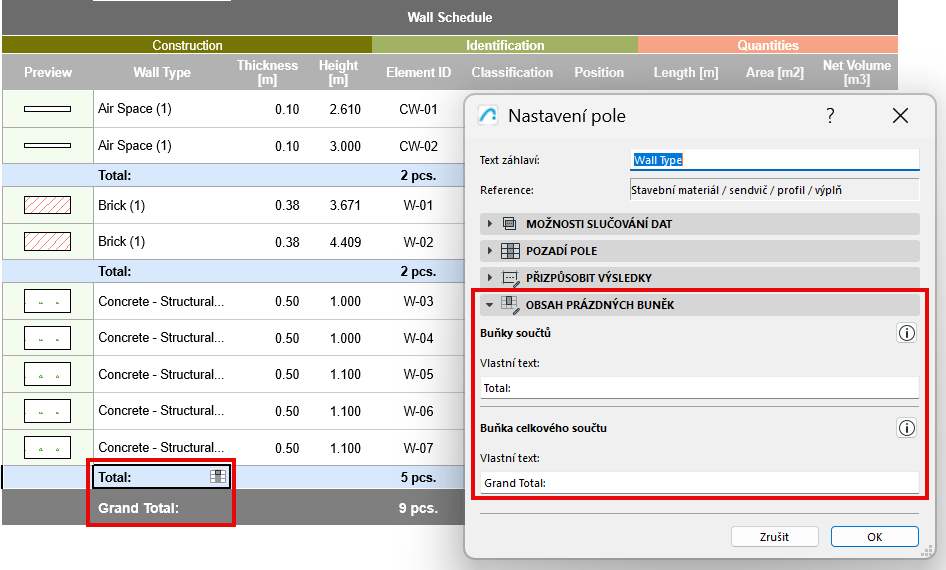Expand the Přizpůsobit výsledky section
Image resolution: width=946 pixels, height=570 pixels.
click(x=700, y=278)
